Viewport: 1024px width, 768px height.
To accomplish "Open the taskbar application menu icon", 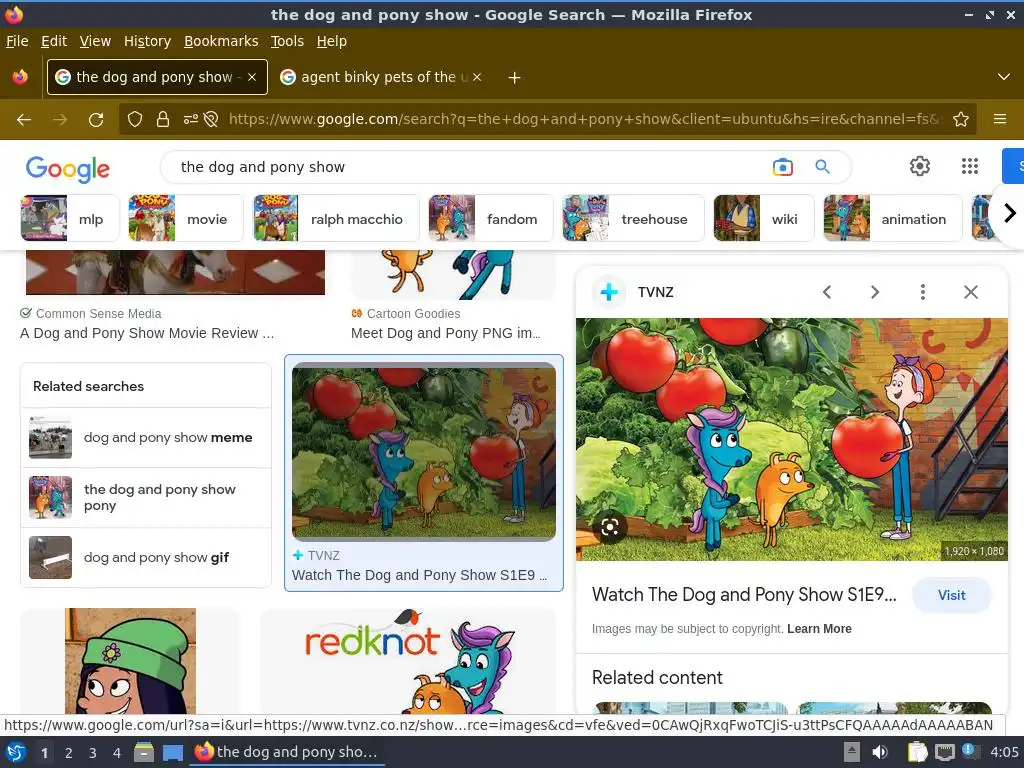I will click(x=16, y=753).
